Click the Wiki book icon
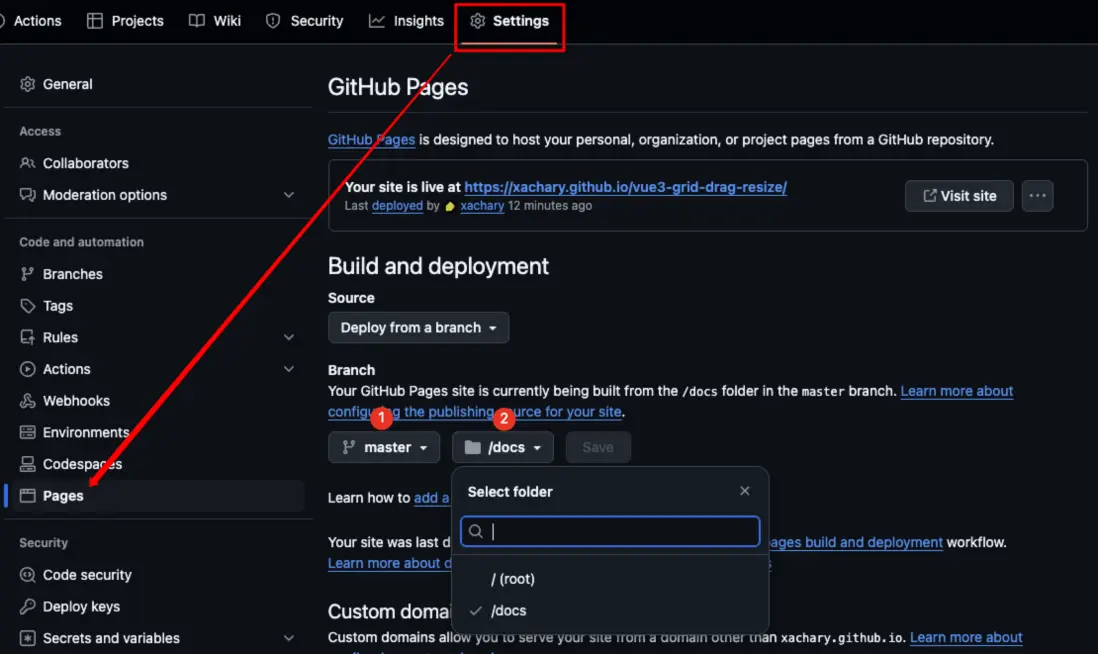Screen dimensions: 1098x654 coord(197,21)
